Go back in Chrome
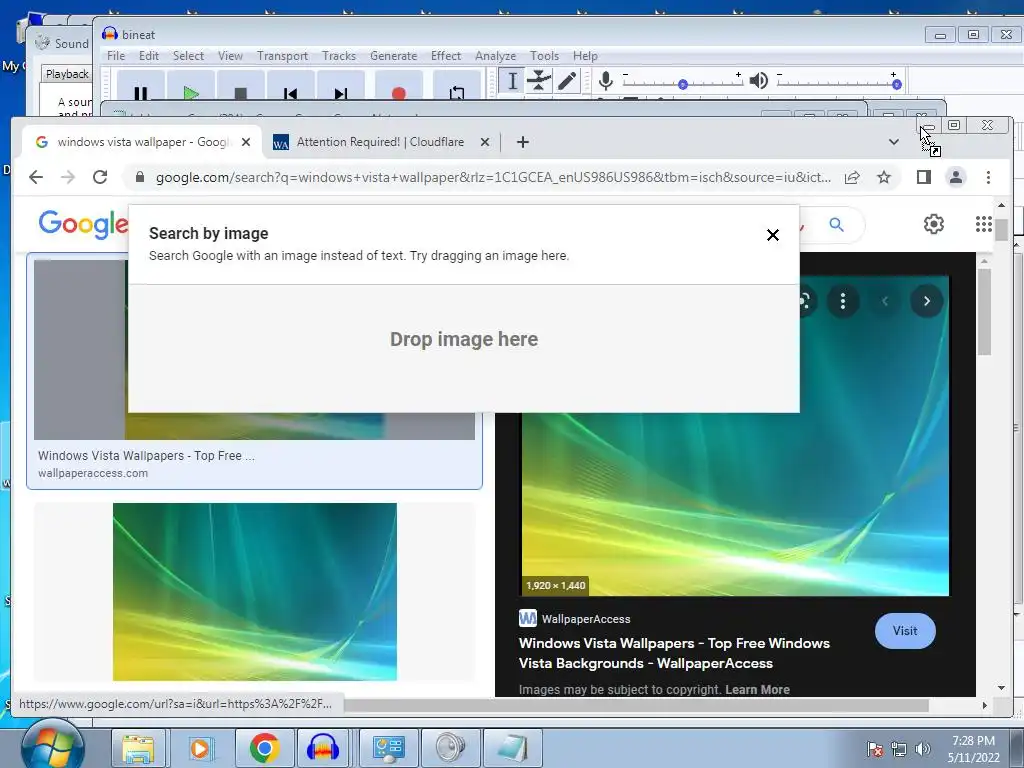This screenshot has width=1024, height=768. coord(36,177)
